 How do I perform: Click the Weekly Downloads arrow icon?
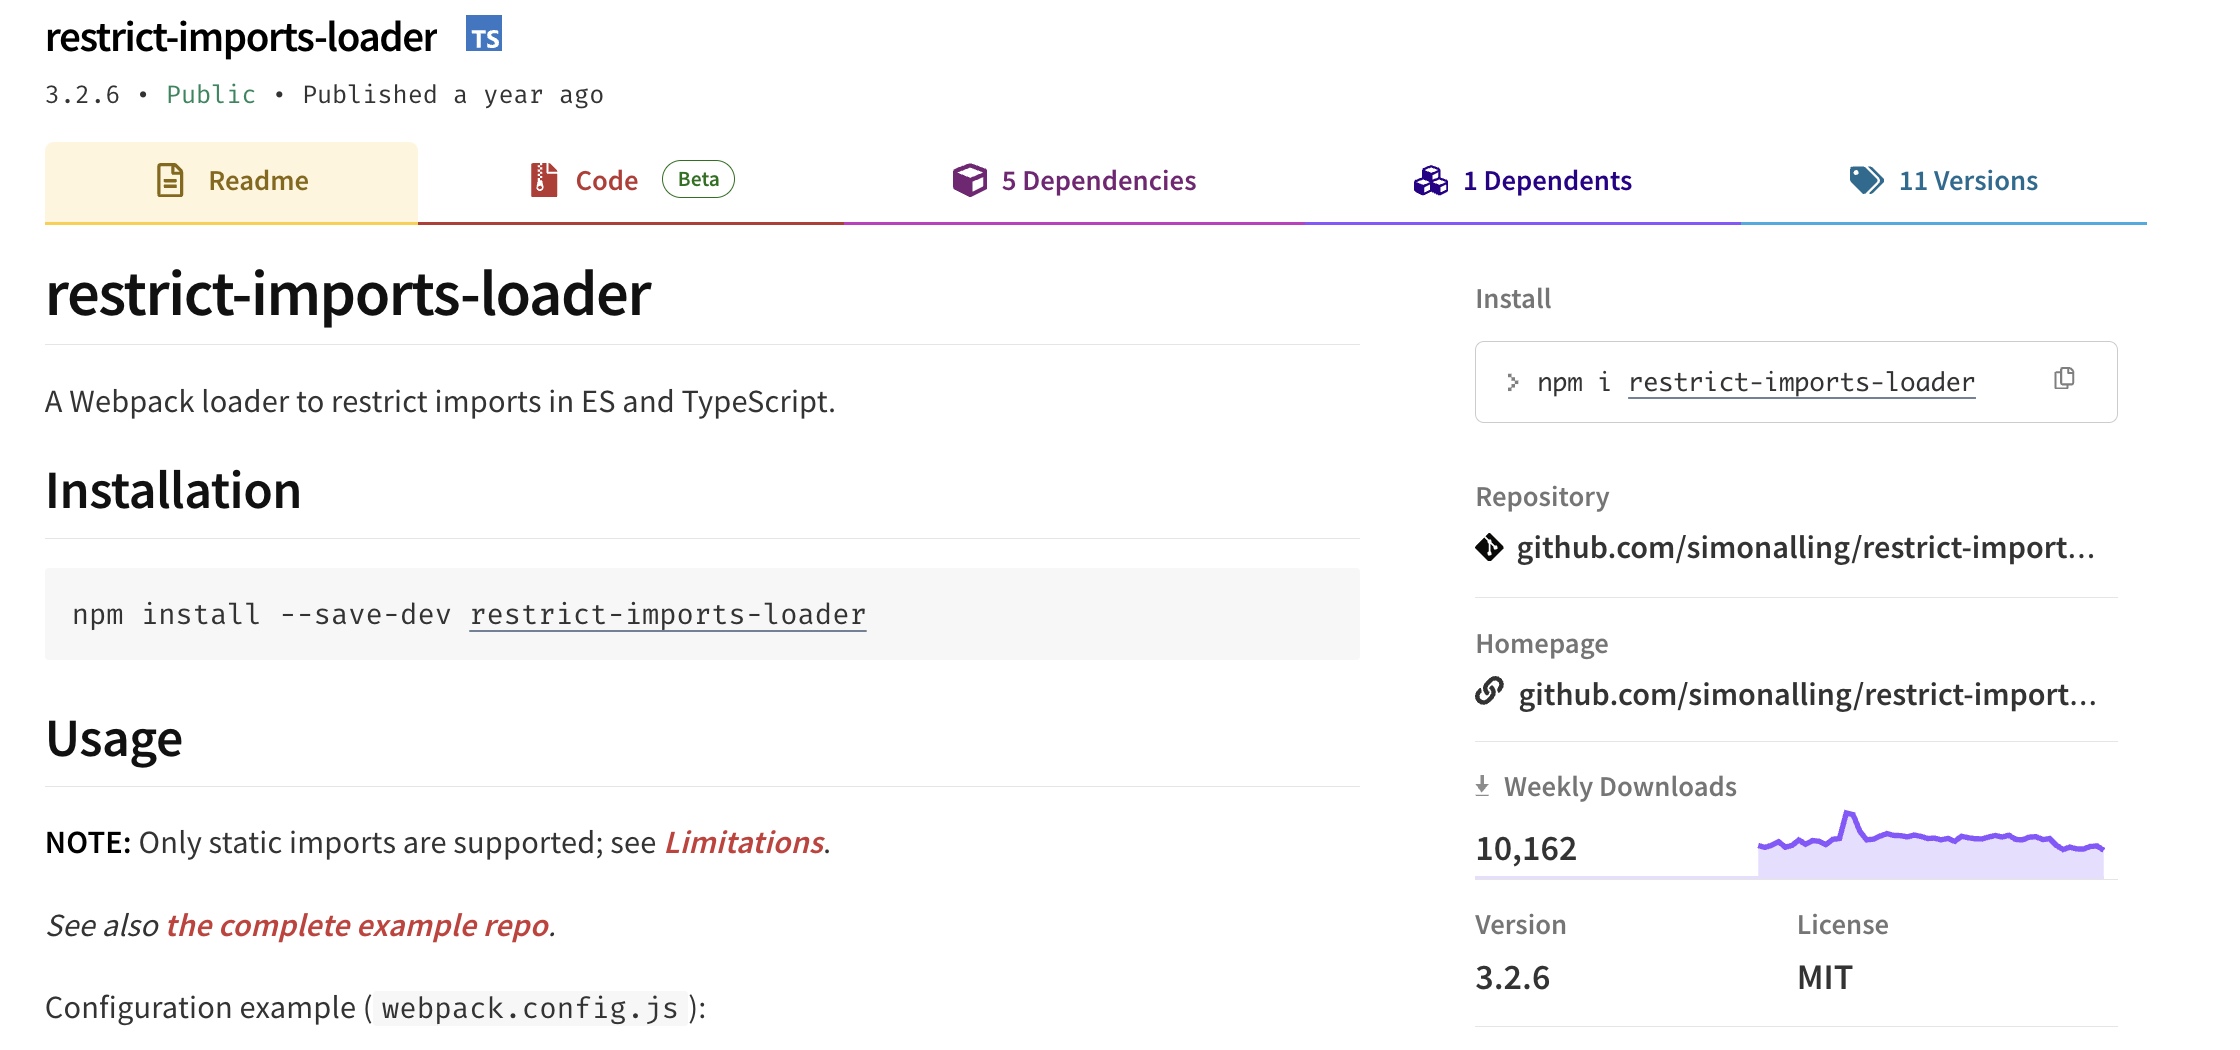pos(1483,787)
